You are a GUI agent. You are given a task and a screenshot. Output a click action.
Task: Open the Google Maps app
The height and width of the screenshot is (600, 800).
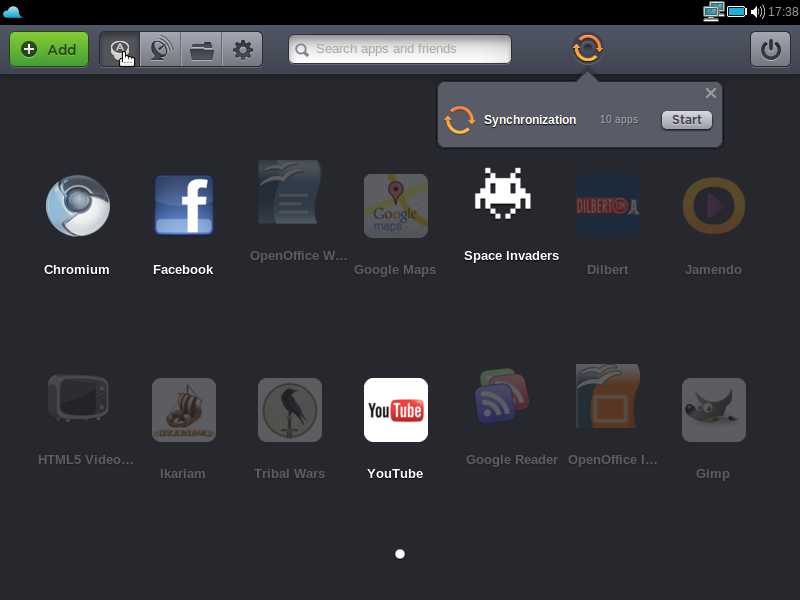pyautogui.click(x=395, y=207)
